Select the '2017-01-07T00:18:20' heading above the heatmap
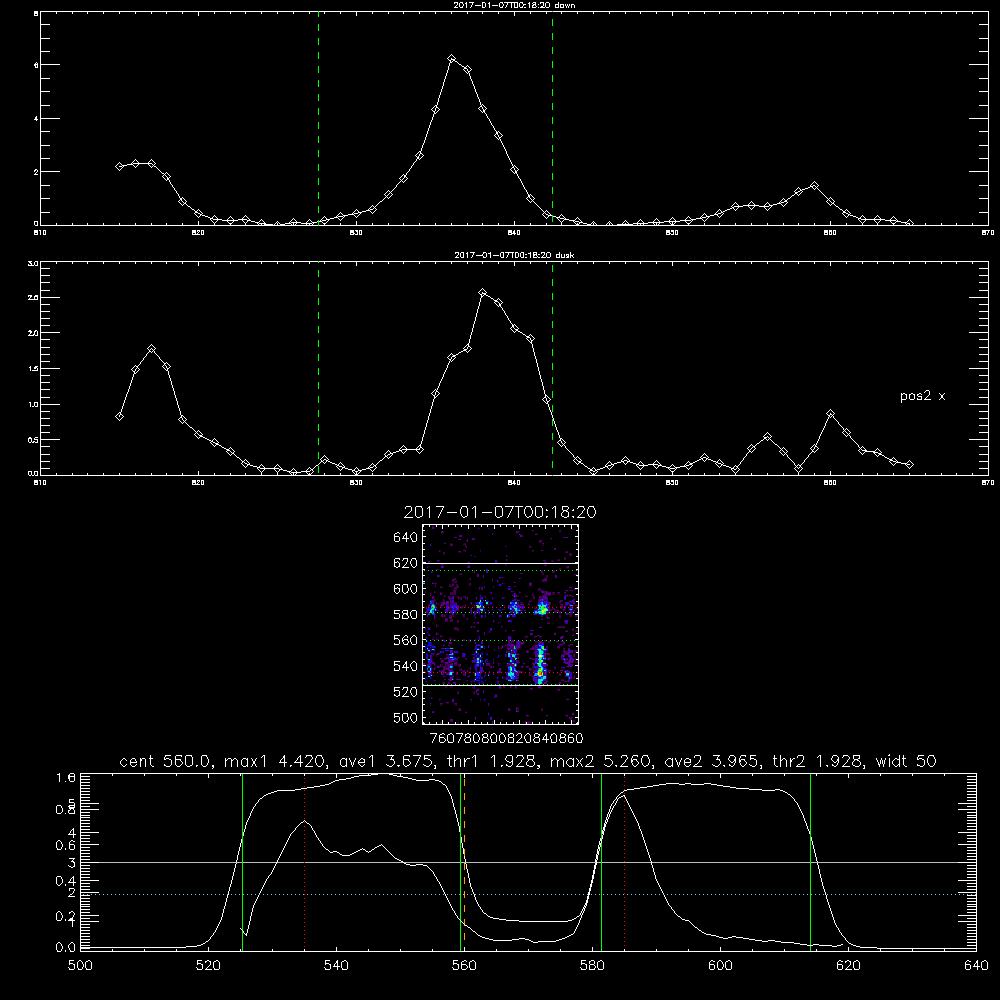Viewport: 1000px width, 1000px height. [500, 512]
